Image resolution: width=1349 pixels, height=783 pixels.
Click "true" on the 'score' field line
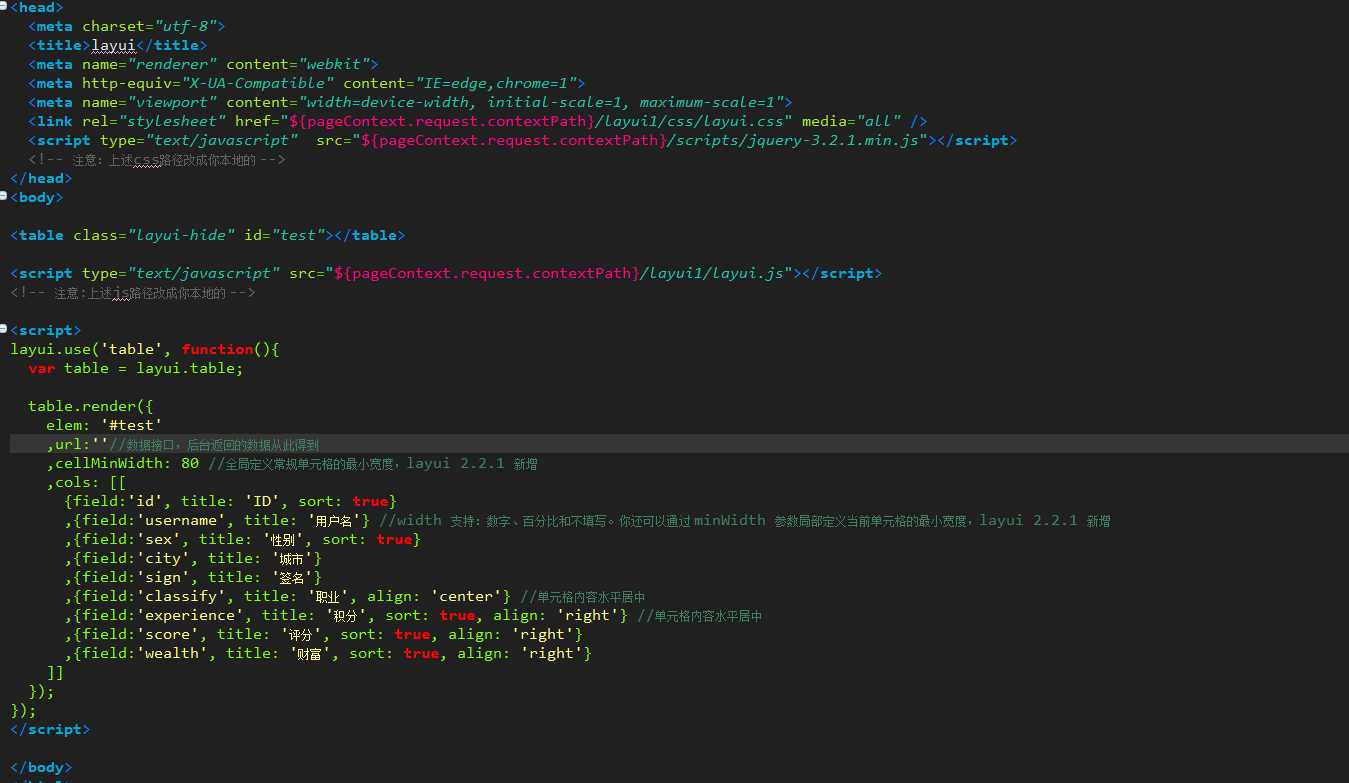(412, 634)
